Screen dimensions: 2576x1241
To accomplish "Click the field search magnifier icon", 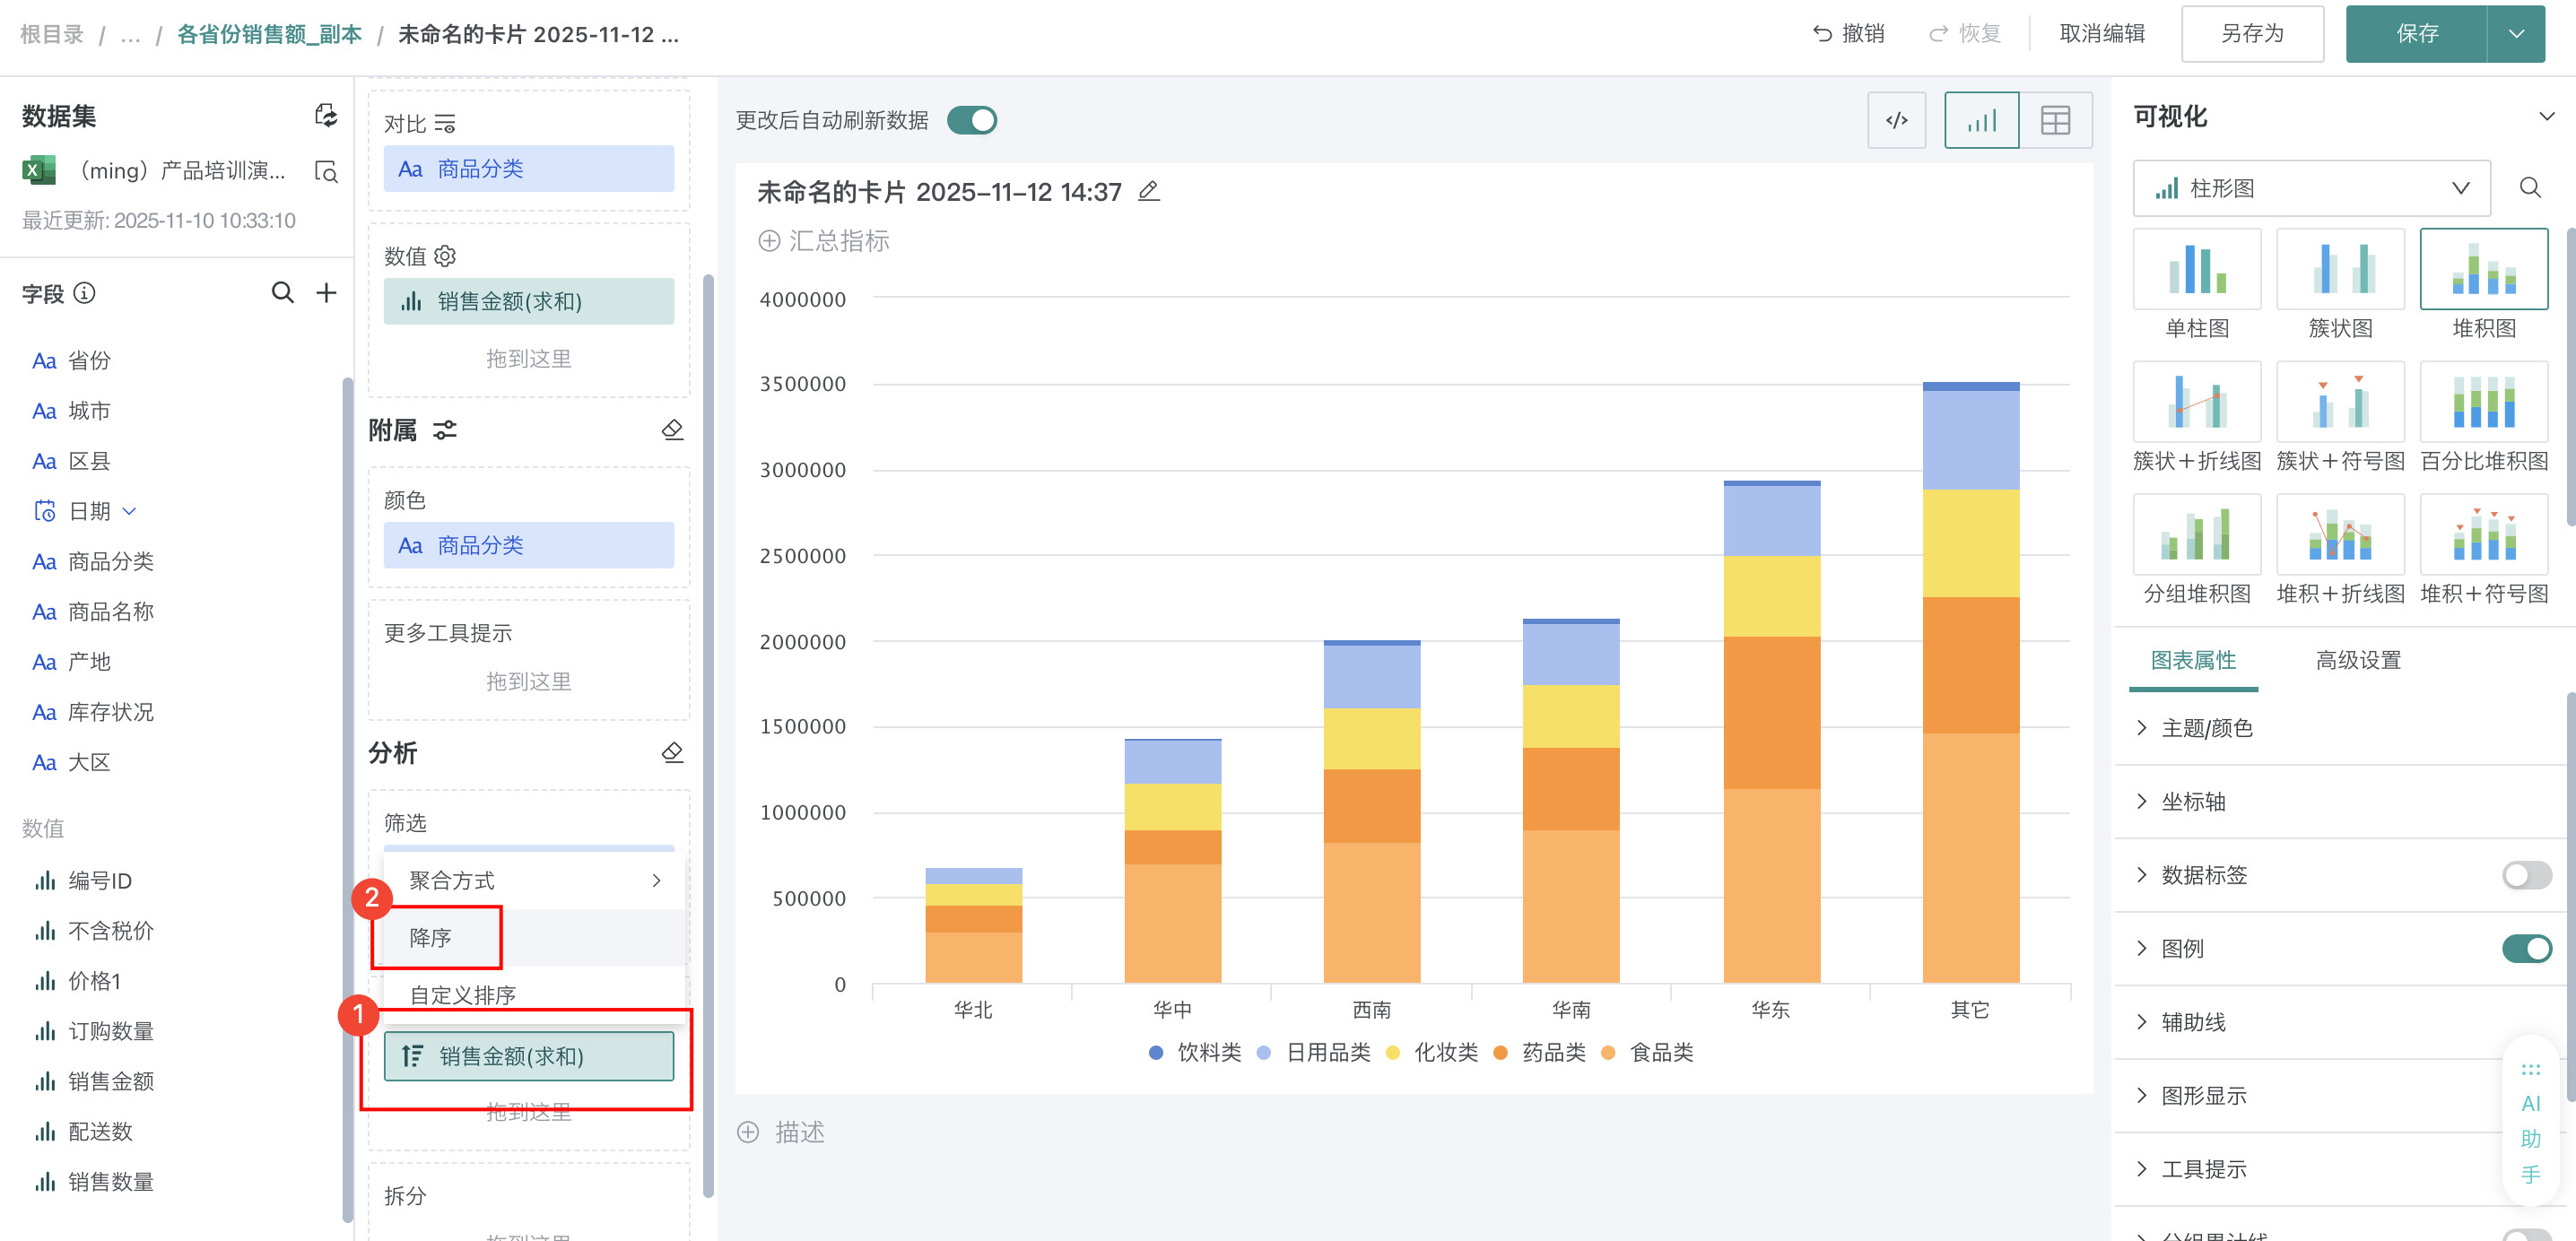I will point(283,293).
